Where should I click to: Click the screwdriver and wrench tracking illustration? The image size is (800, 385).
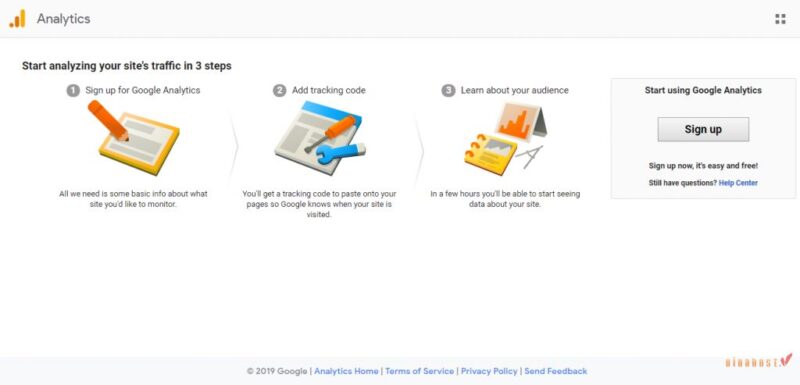pyautogui.click(x=320, y=138)
